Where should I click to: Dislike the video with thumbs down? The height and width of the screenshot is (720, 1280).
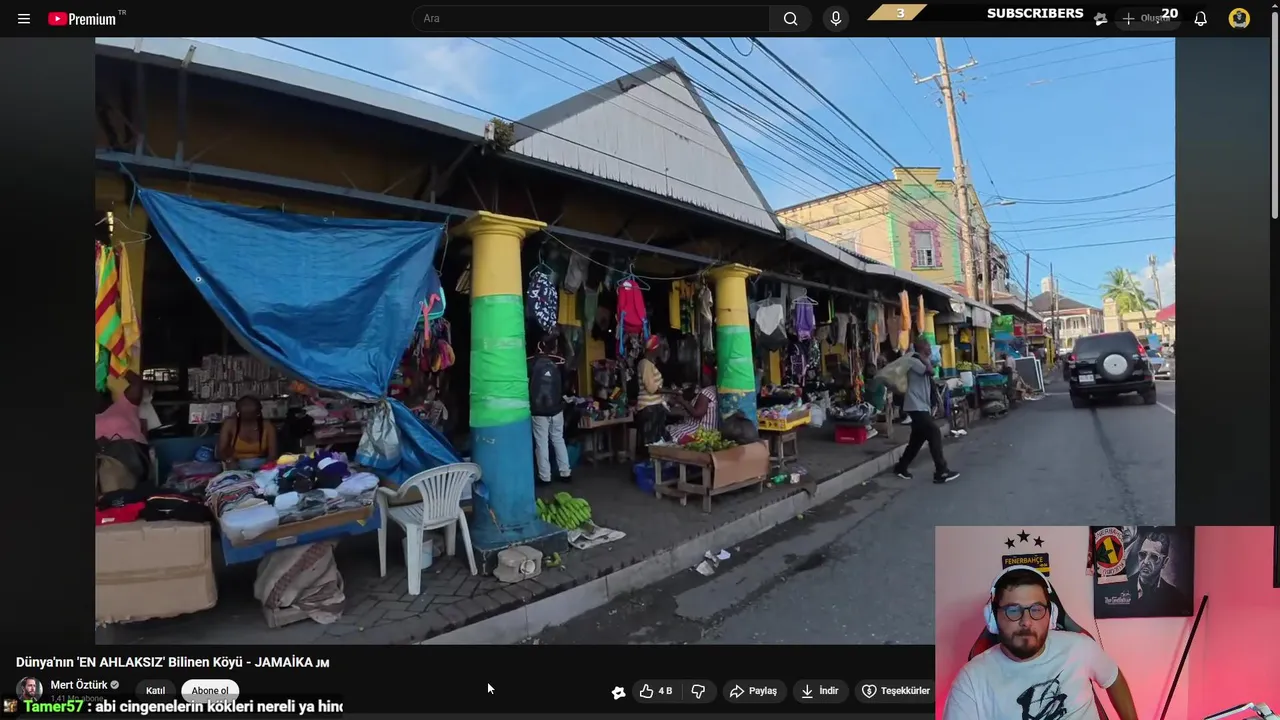pos(698,691)
